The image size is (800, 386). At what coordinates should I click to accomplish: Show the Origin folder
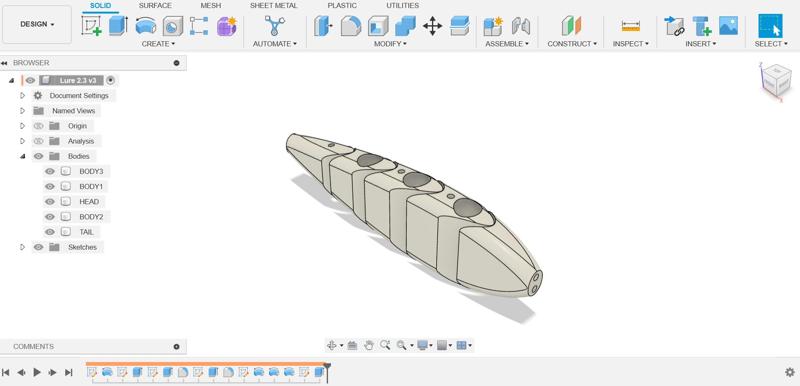[38, 126]
